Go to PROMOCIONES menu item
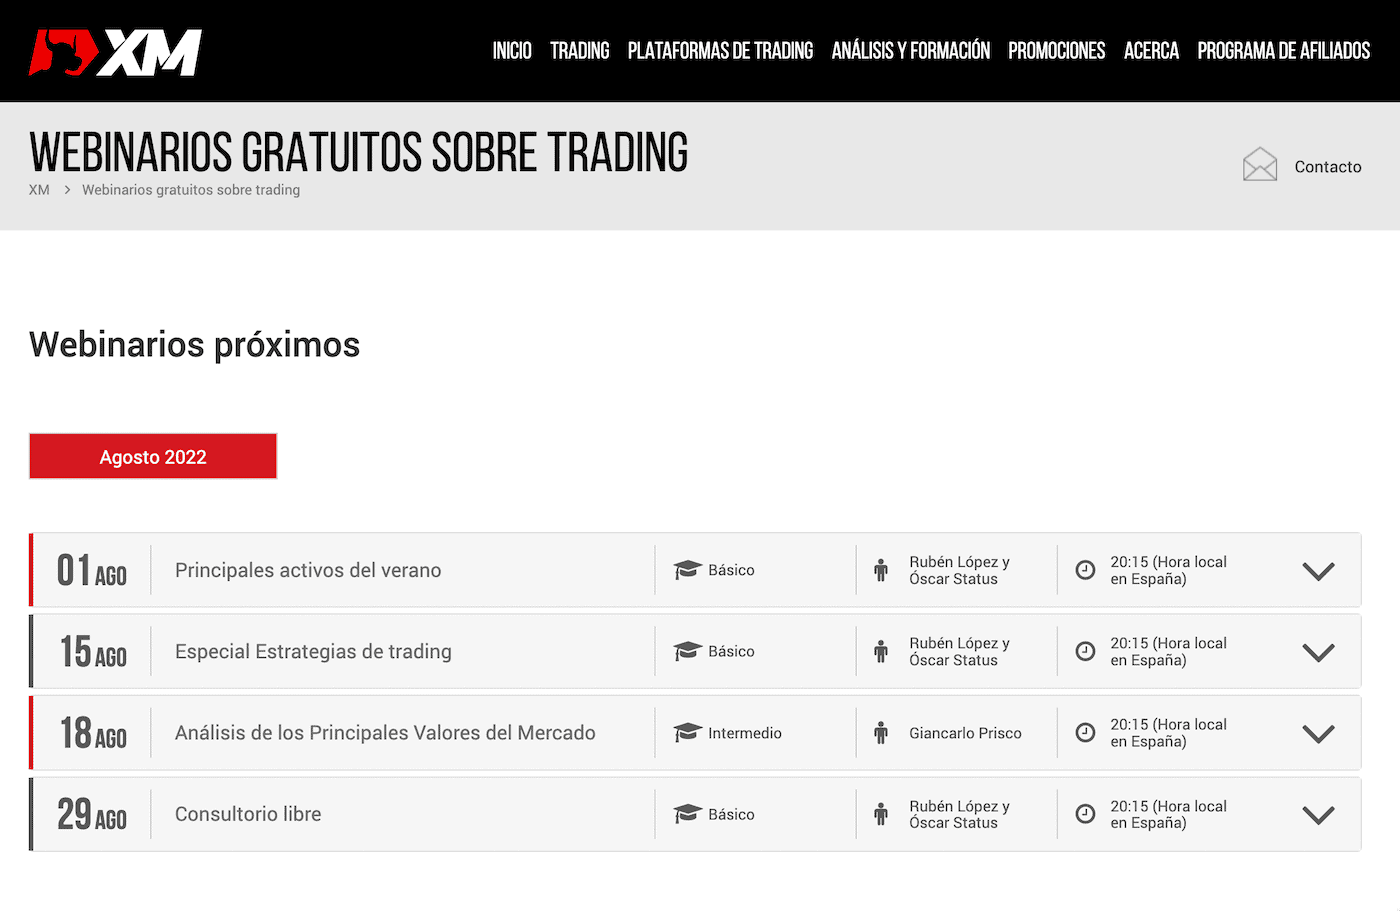Screen dimensions: 1400x911 pyautogui.click(x=1056, y=51)
